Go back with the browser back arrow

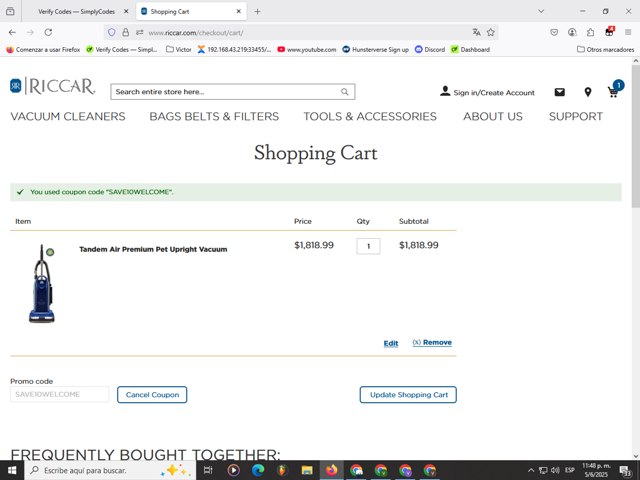(12, 32)
